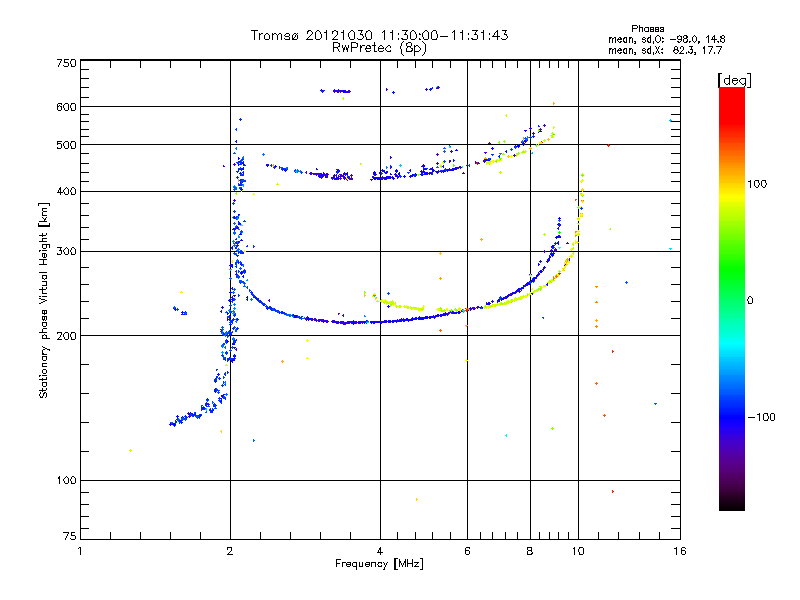
Task: Click the '300' height axis label
Action: (x=66, y=252)
